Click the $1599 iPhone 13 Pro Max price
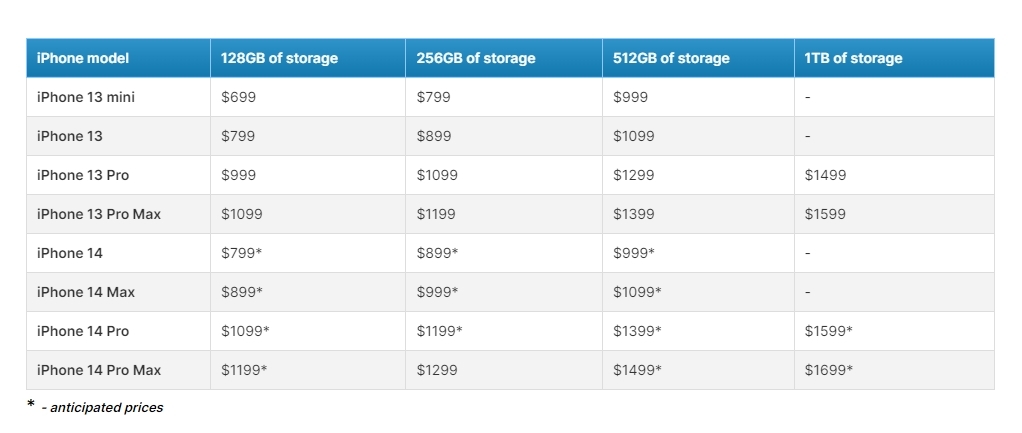Screen dimensions: 1022x433 pyautogui.click(x=825, y=214)
